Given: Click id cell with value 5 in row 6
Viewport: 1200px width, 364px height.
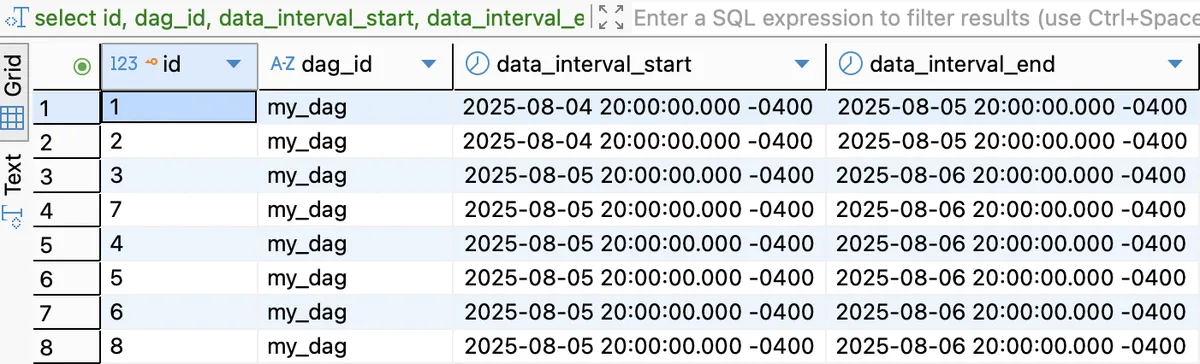Looking at the screenshot, I should click(x=178, y=279).
